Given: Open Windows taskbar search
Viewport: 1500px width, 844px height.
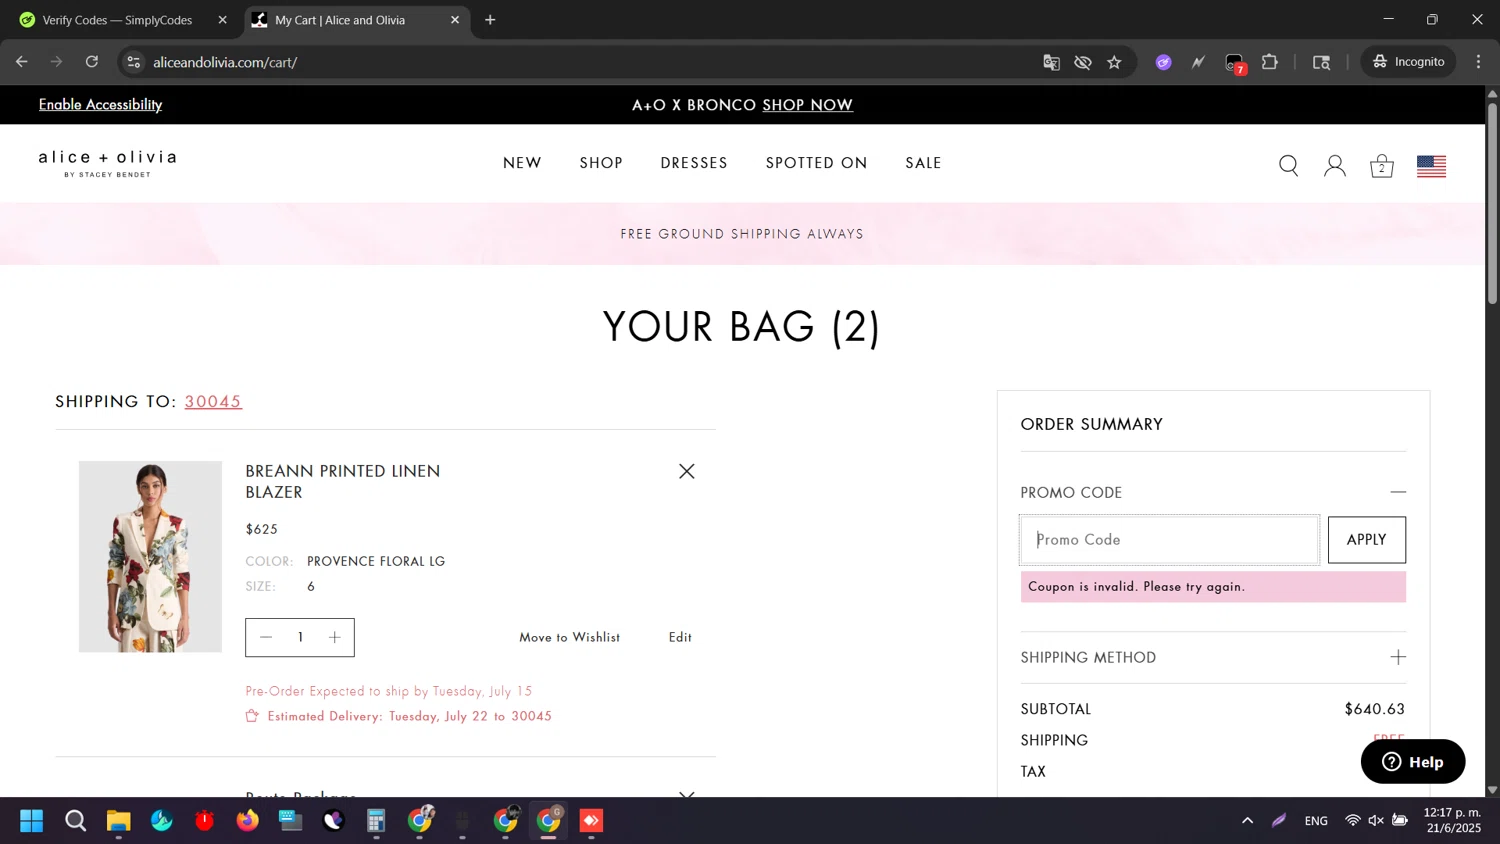Looking at the screenshot, I should pyautogui.click(x=75, y=821).
